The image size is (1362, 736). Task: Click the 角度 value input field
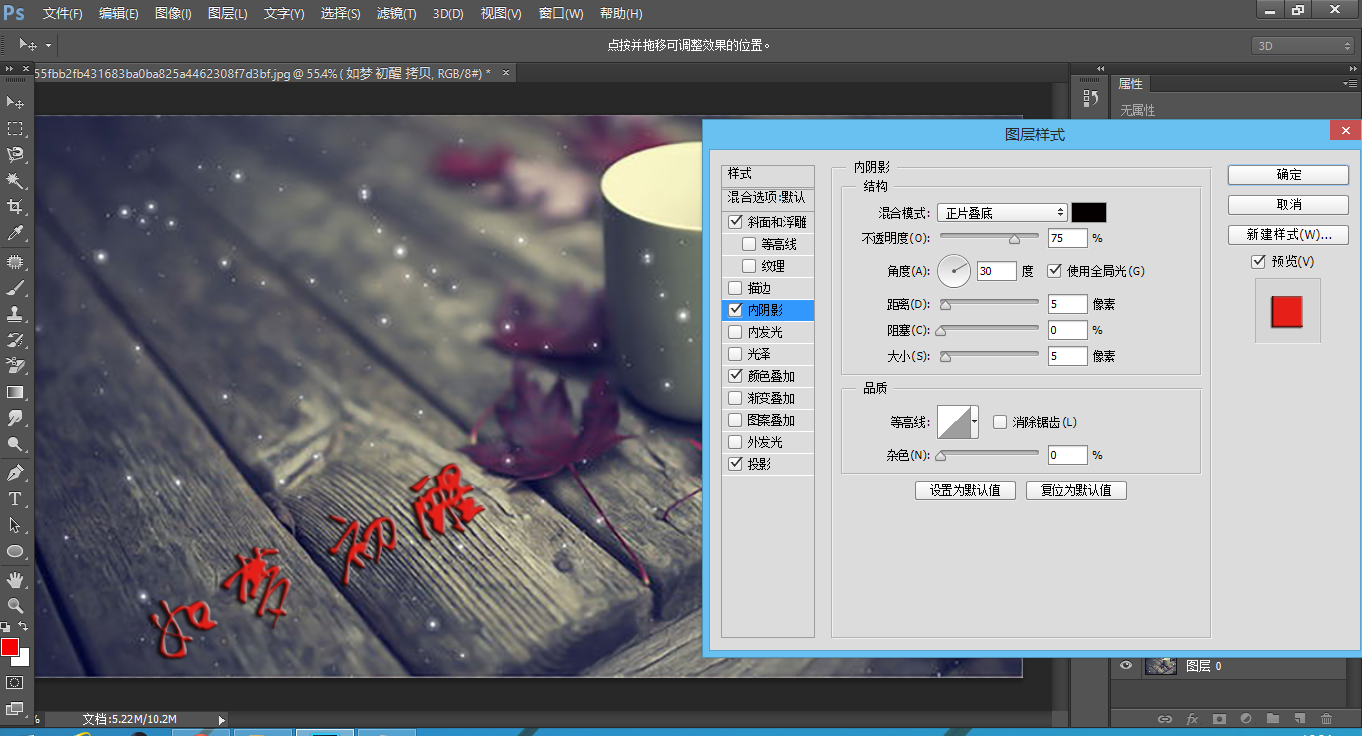point(996,271)
